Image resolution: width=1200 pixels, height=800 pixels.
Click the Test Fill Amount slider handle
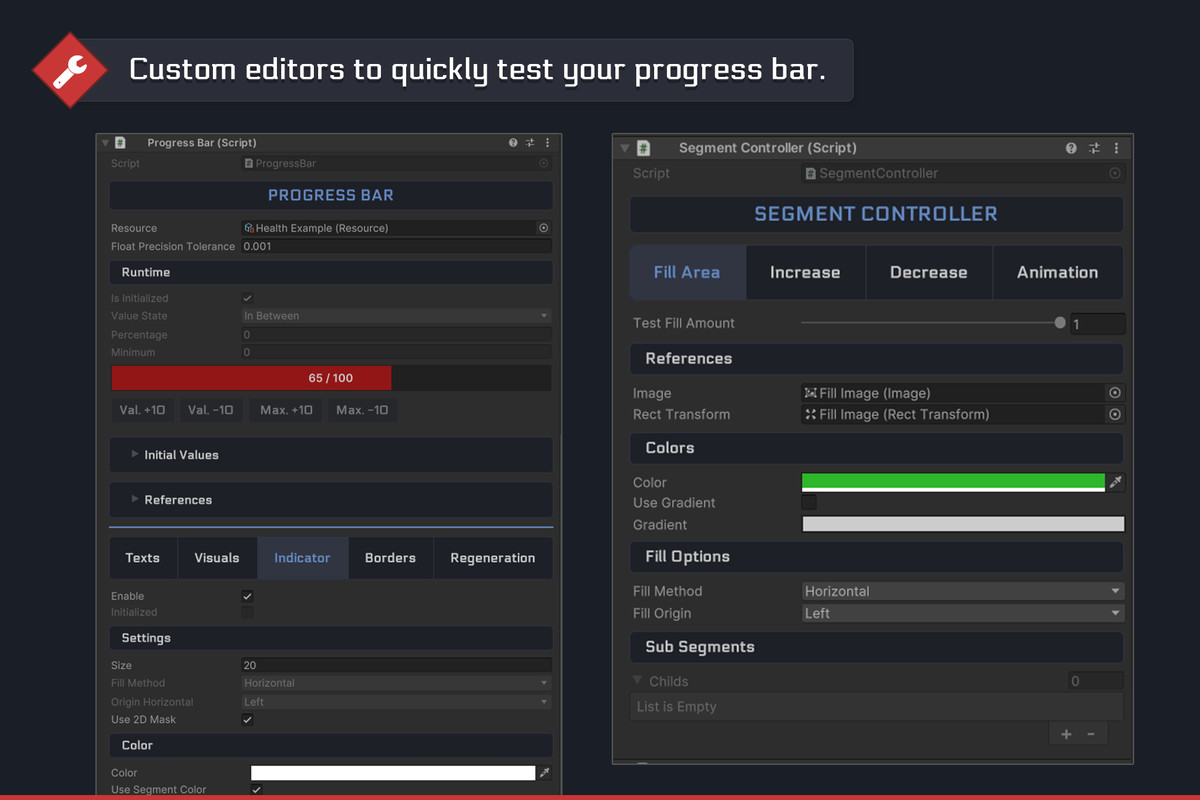1060,323
